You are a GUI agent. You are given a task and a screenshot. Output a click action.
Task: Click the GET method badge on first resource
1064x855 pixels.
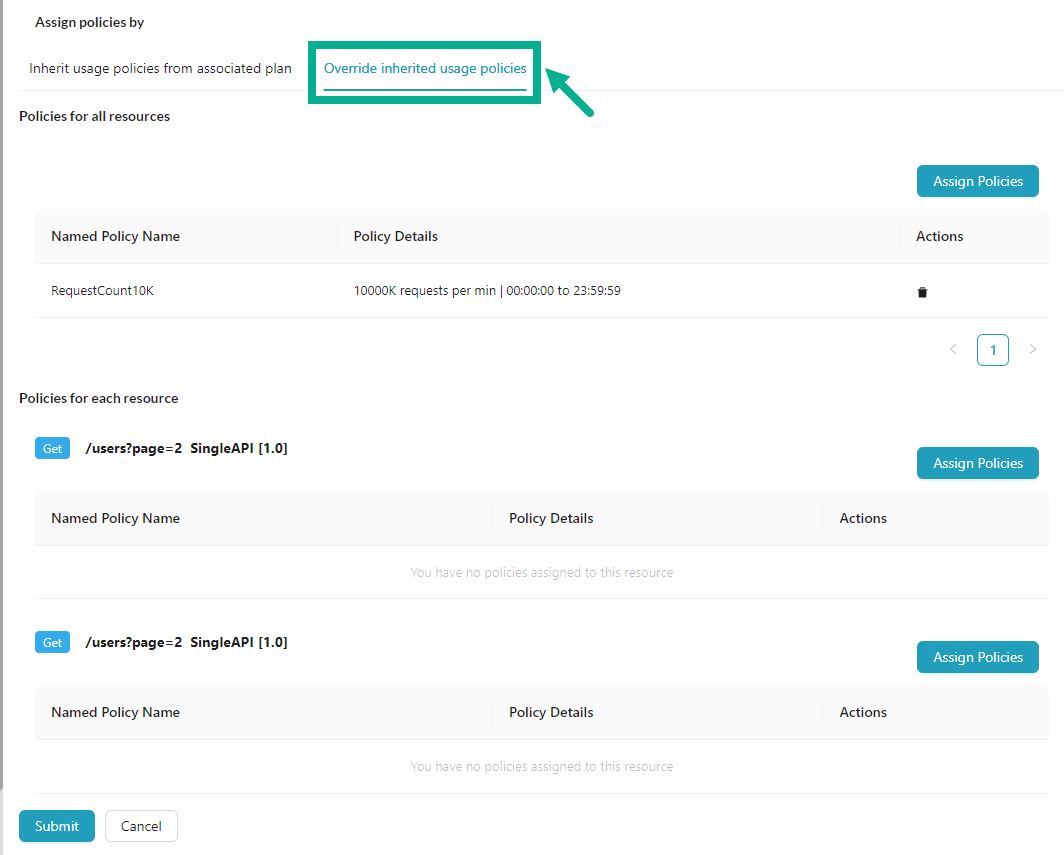(52, 448)
